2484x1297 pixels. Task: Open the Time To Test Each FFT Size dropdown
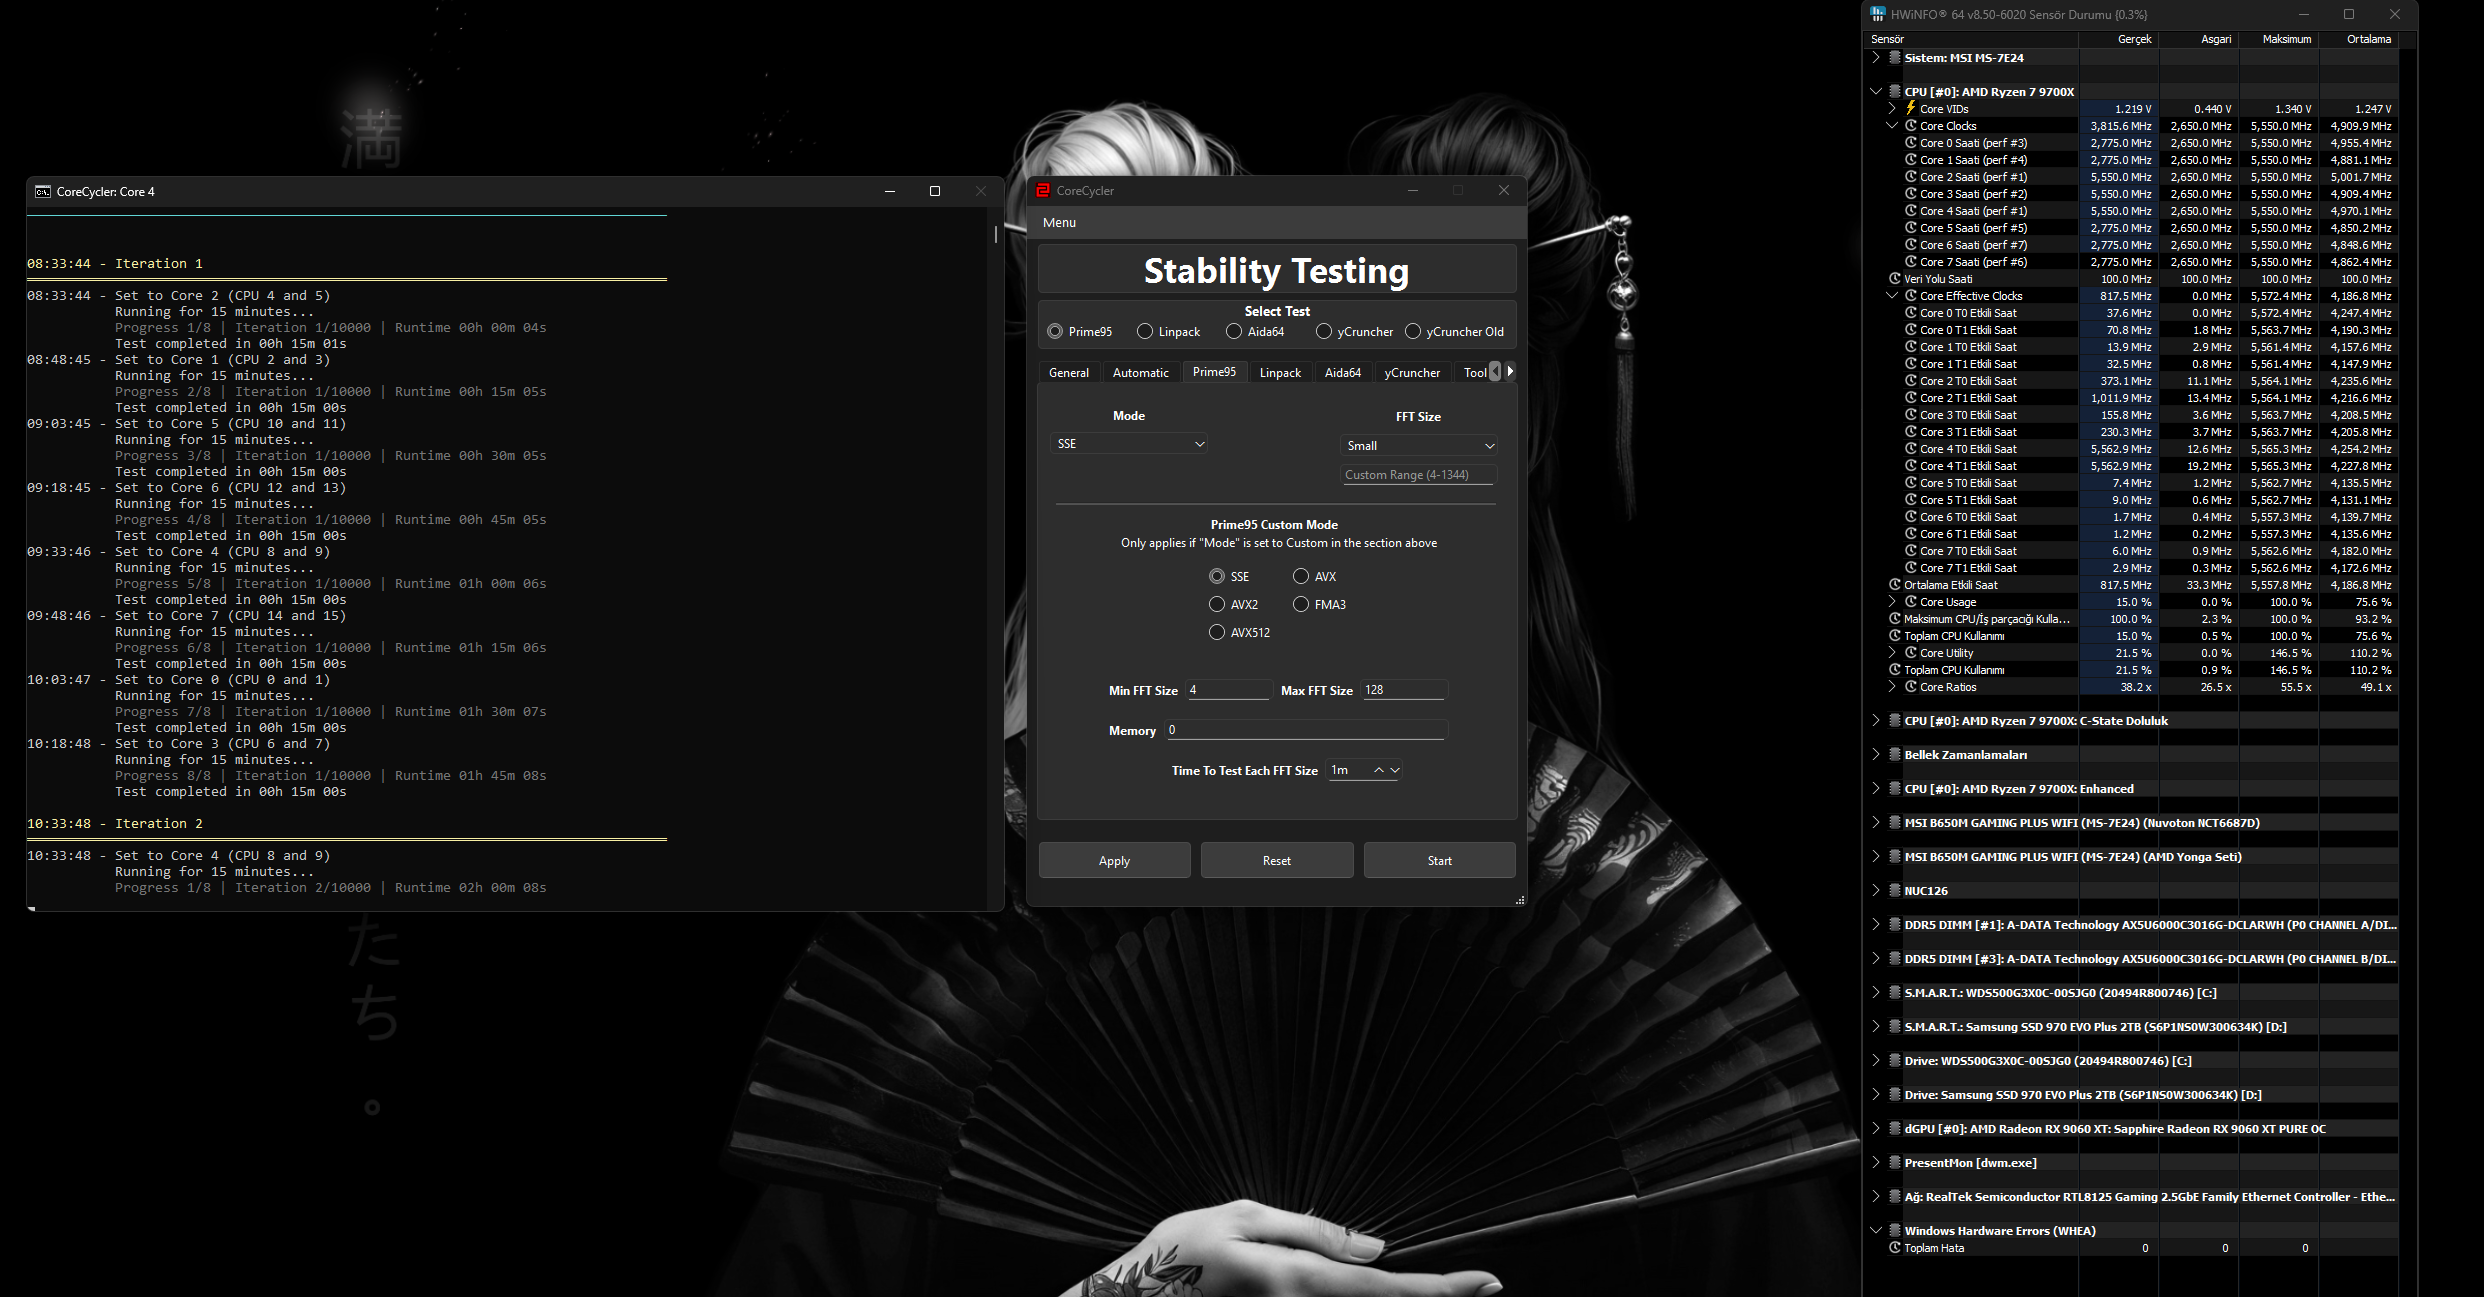click(x=1395, y=770)
